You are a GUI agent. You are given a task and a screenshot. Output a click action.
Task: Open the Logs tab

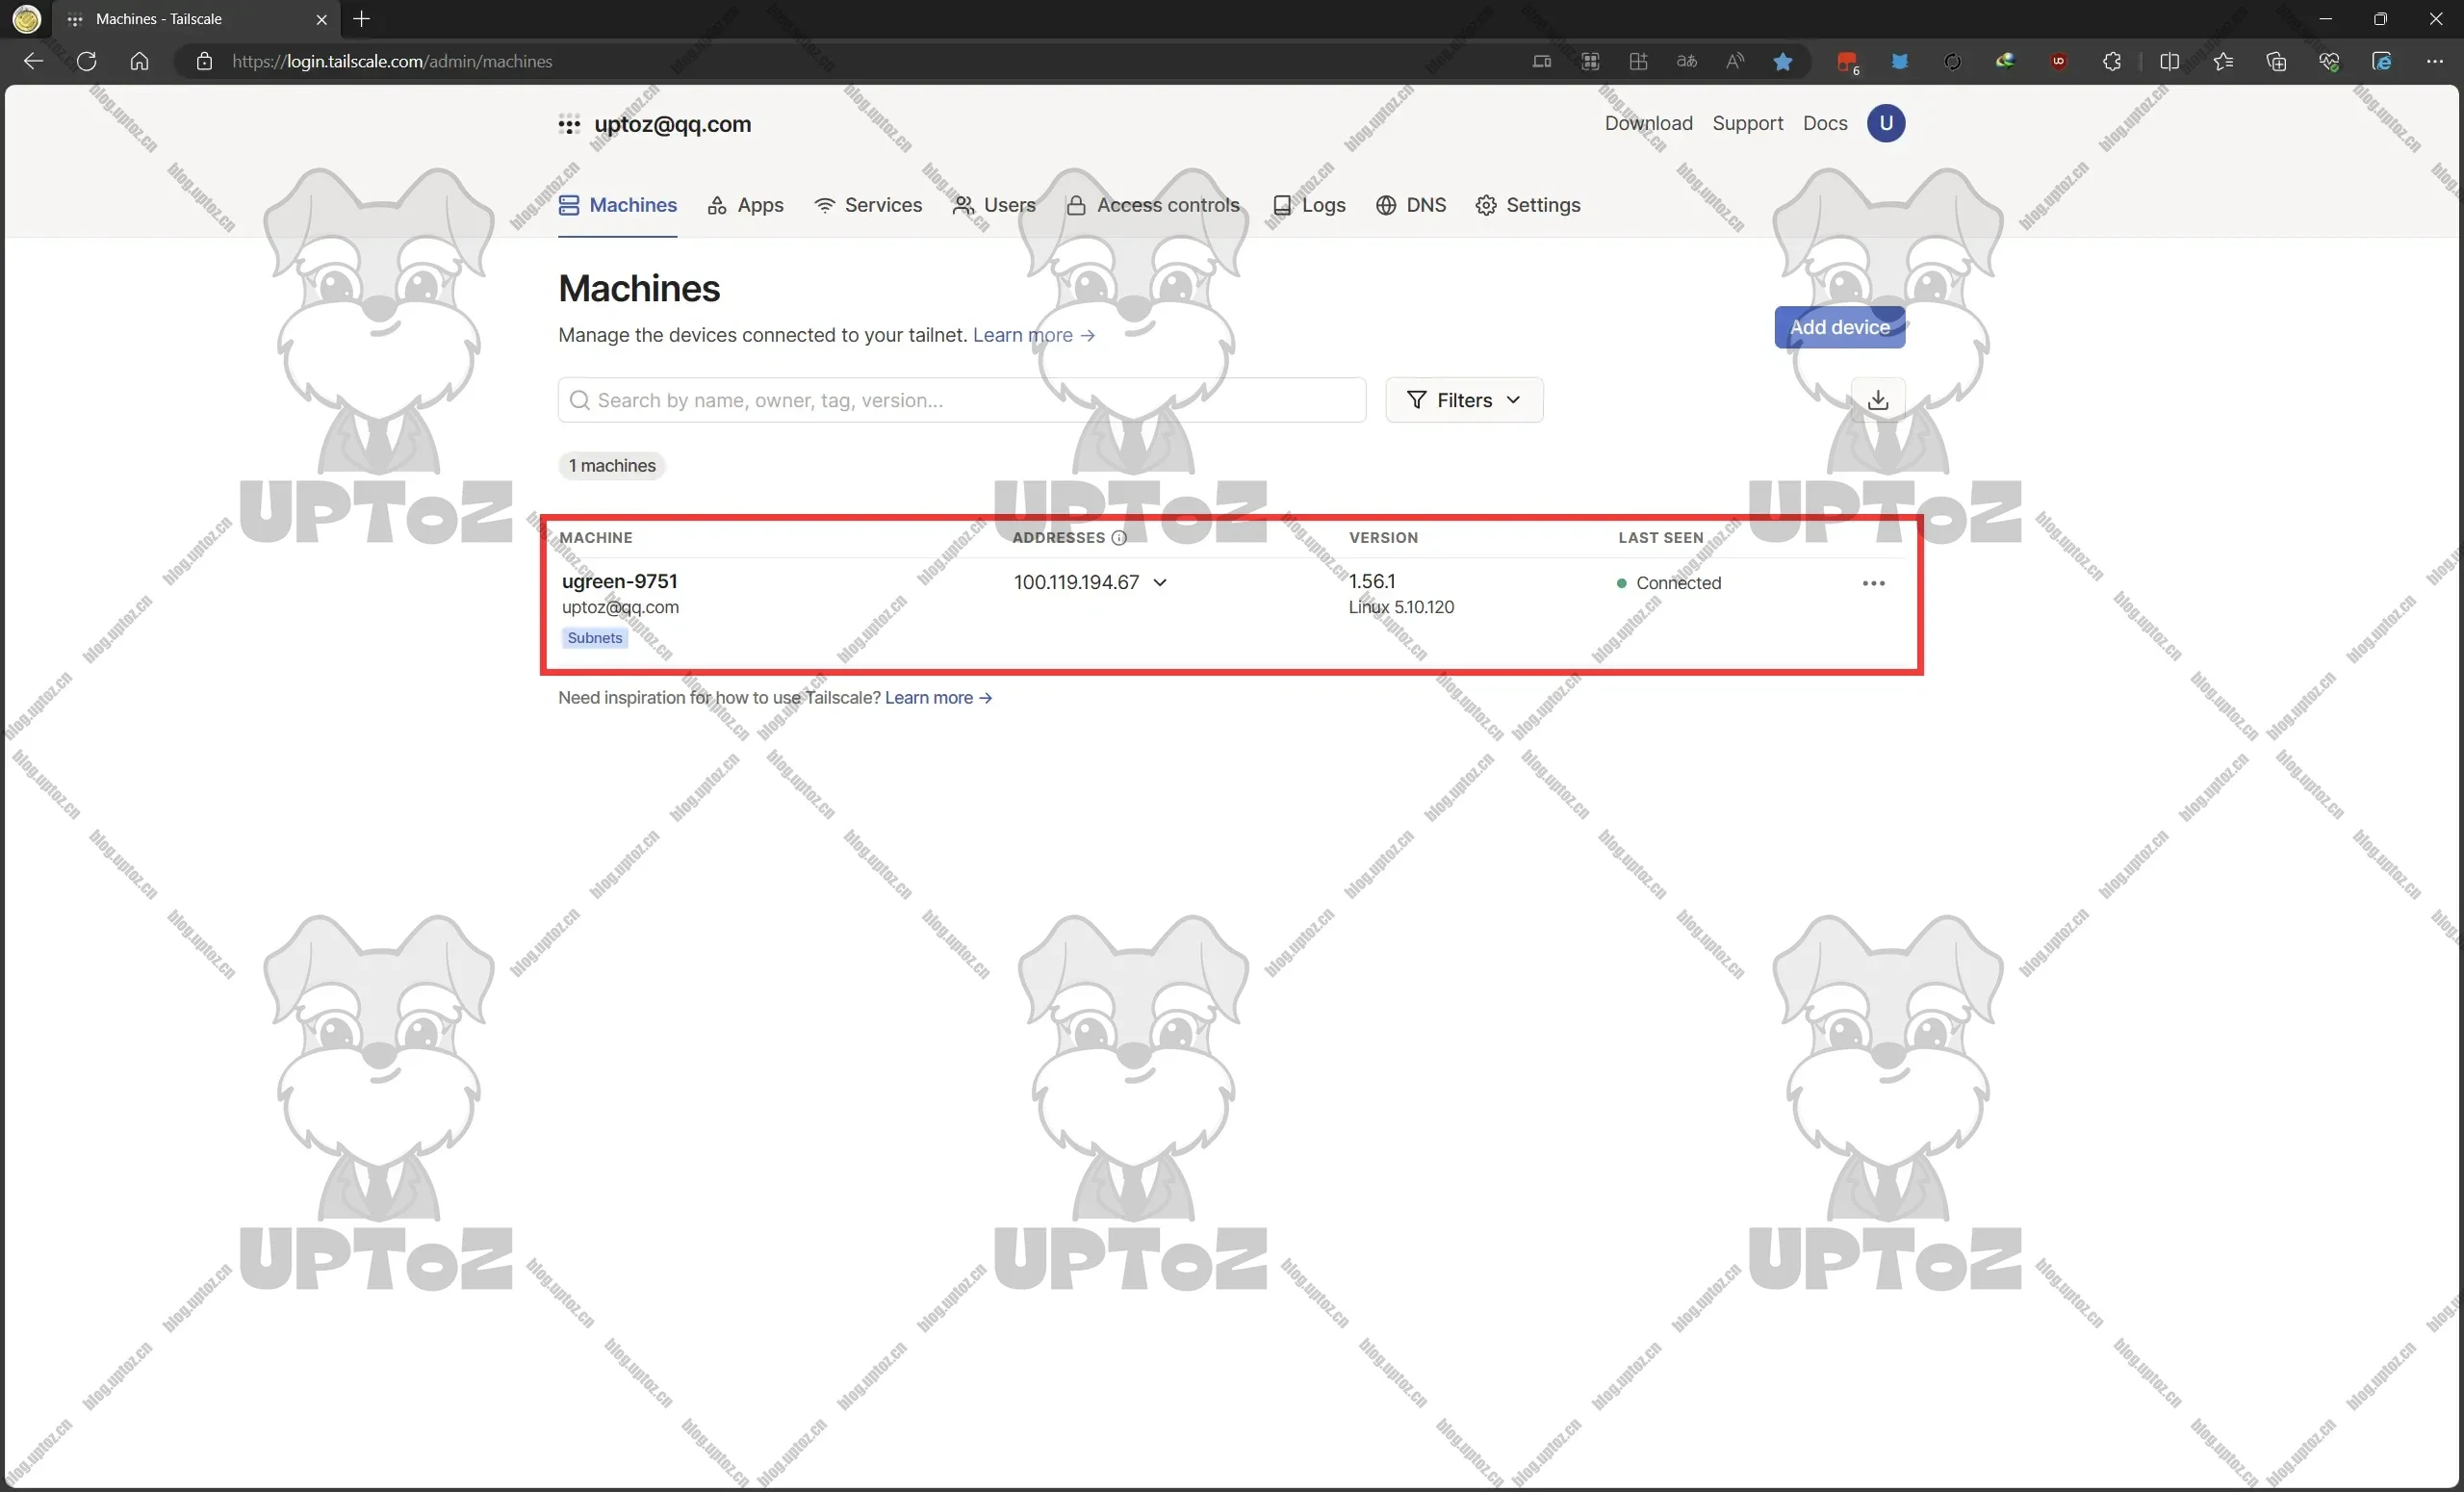coord(1308,205)
